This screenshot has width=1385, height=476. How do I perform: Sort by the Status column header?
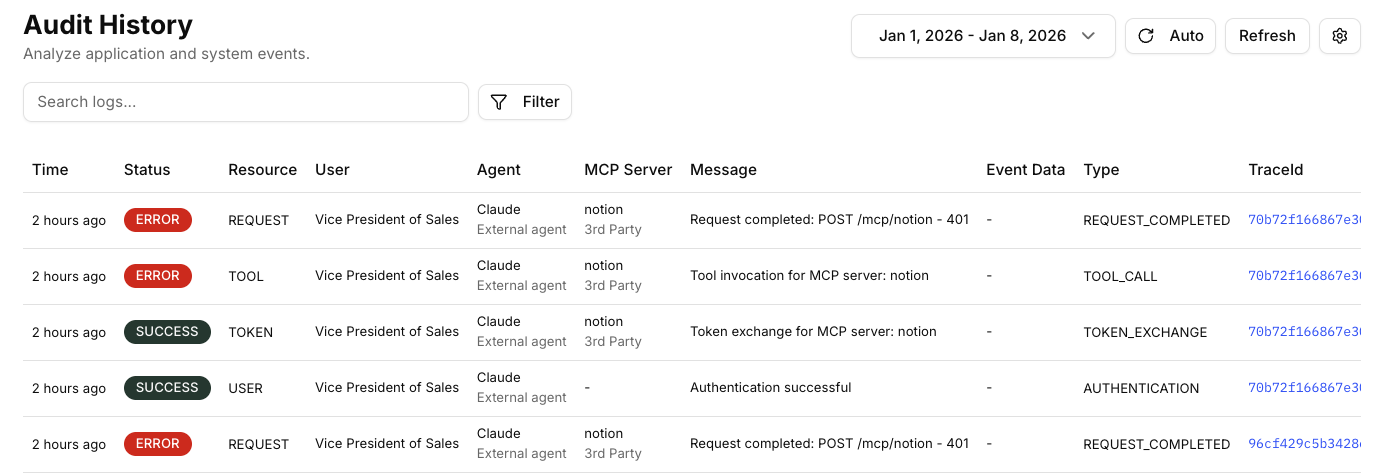click(147, 170)
